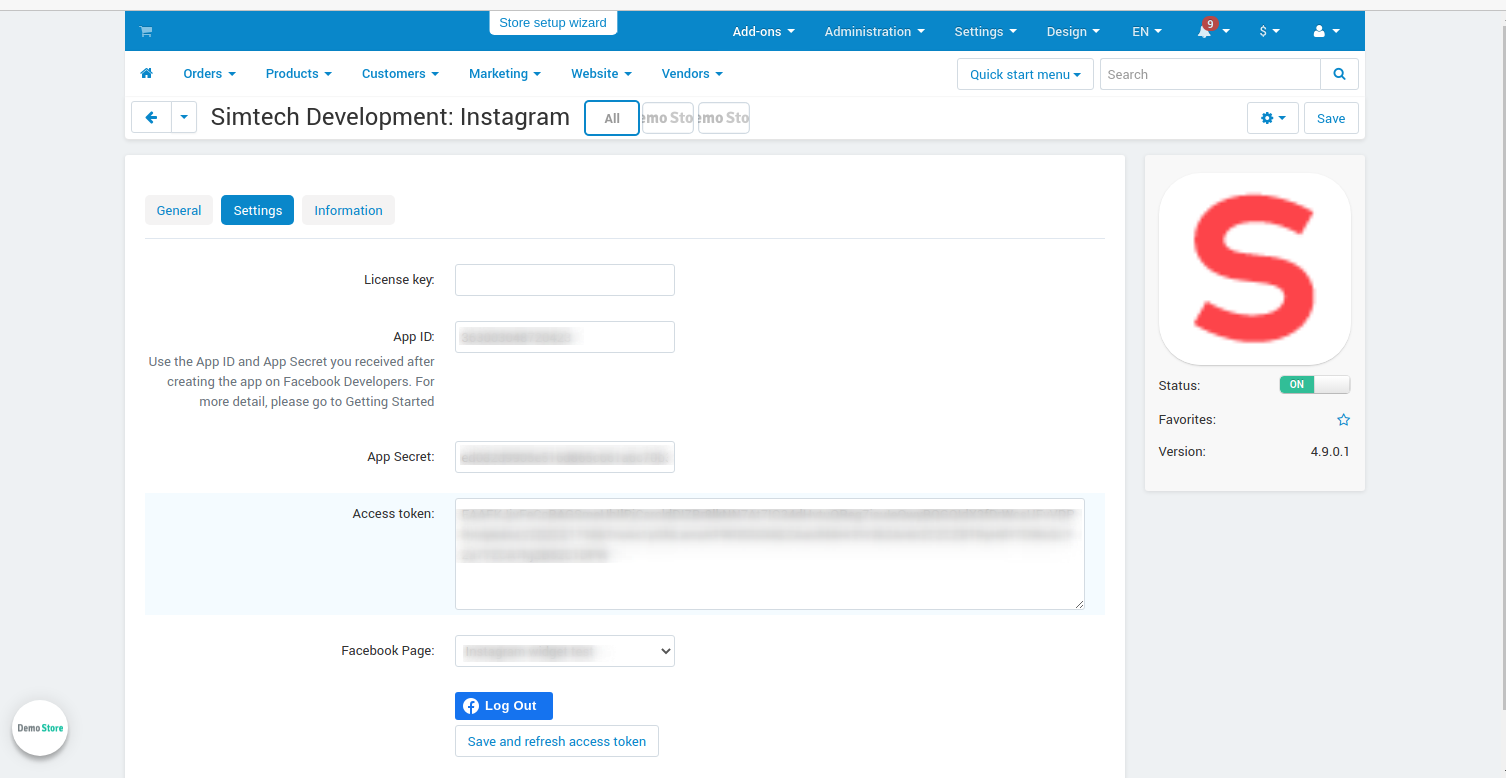Click into the App ID field

tap(565, 337)
